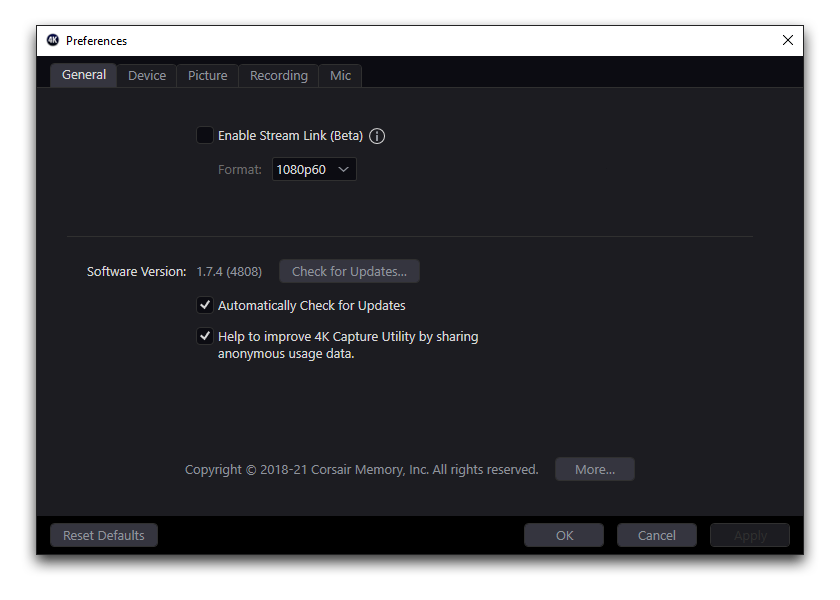
Task: Enable Stream Link (Beta)
Action: [x=205, y=135]
